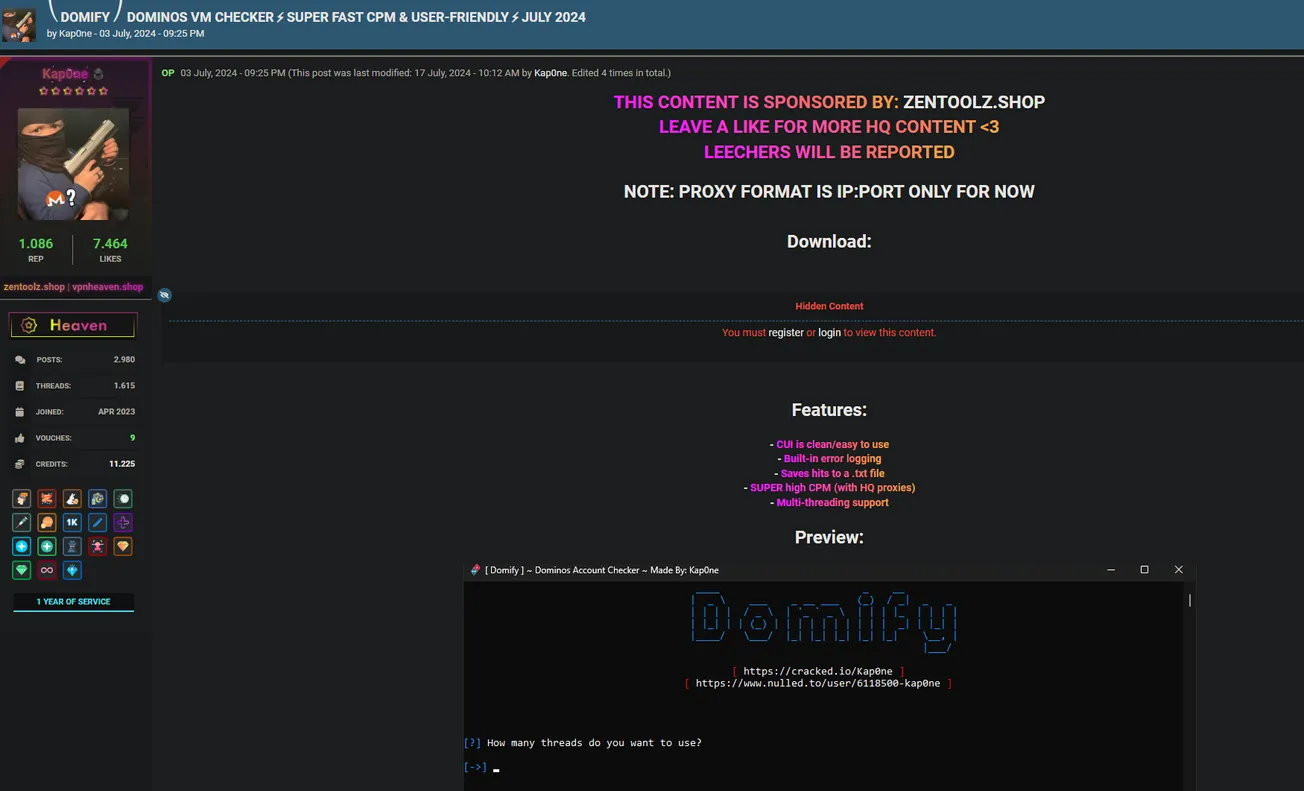Click the OP indicator on the post
The height and width of the screenshot is (791, 1304).
(x=167, y=73)
